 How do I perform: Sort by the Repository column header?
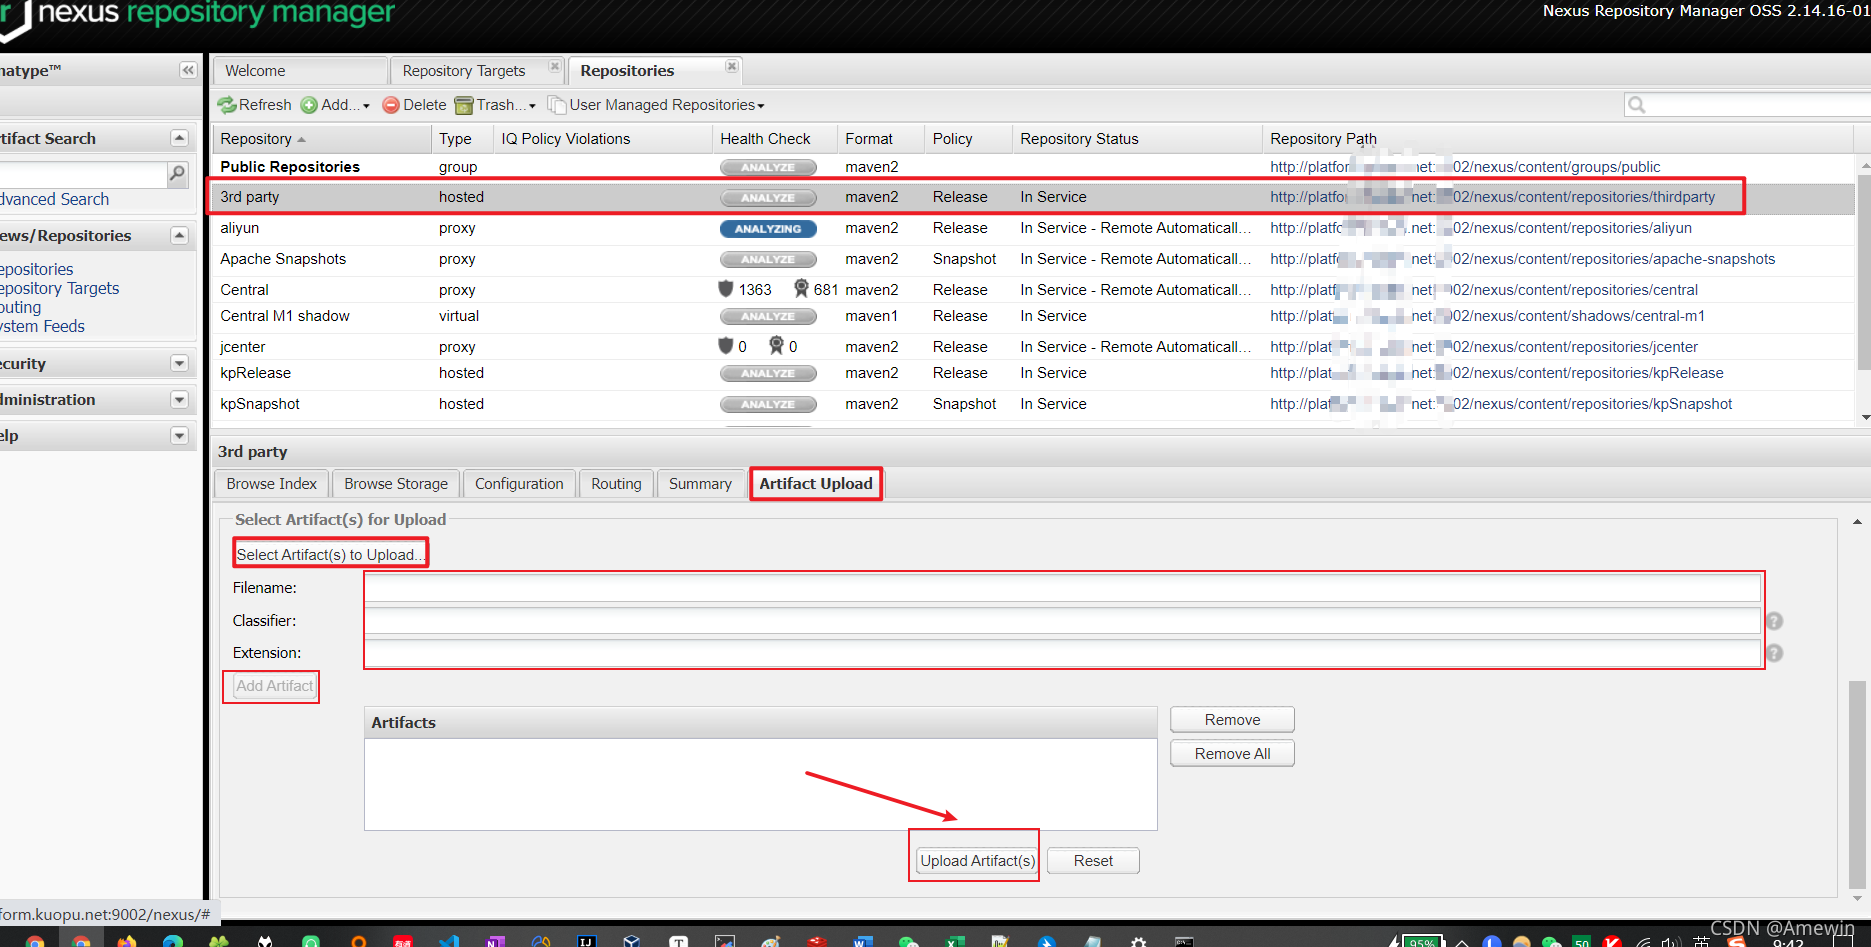(x=321, y=139)
